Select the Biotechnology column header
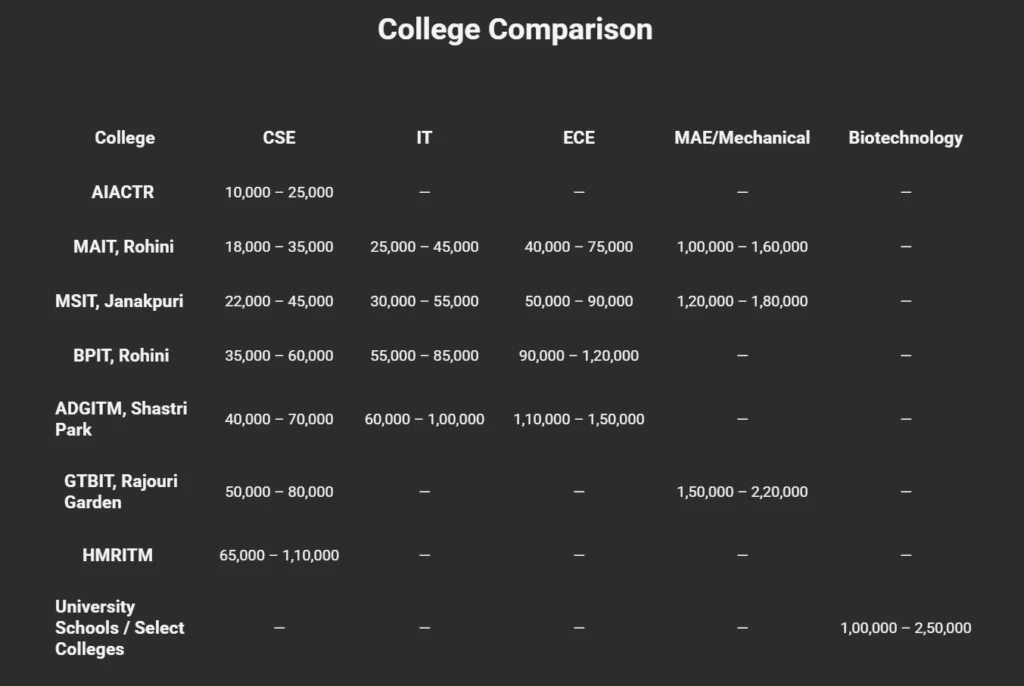This screenshot has width=1024, height=686. (x=905, y=138)
